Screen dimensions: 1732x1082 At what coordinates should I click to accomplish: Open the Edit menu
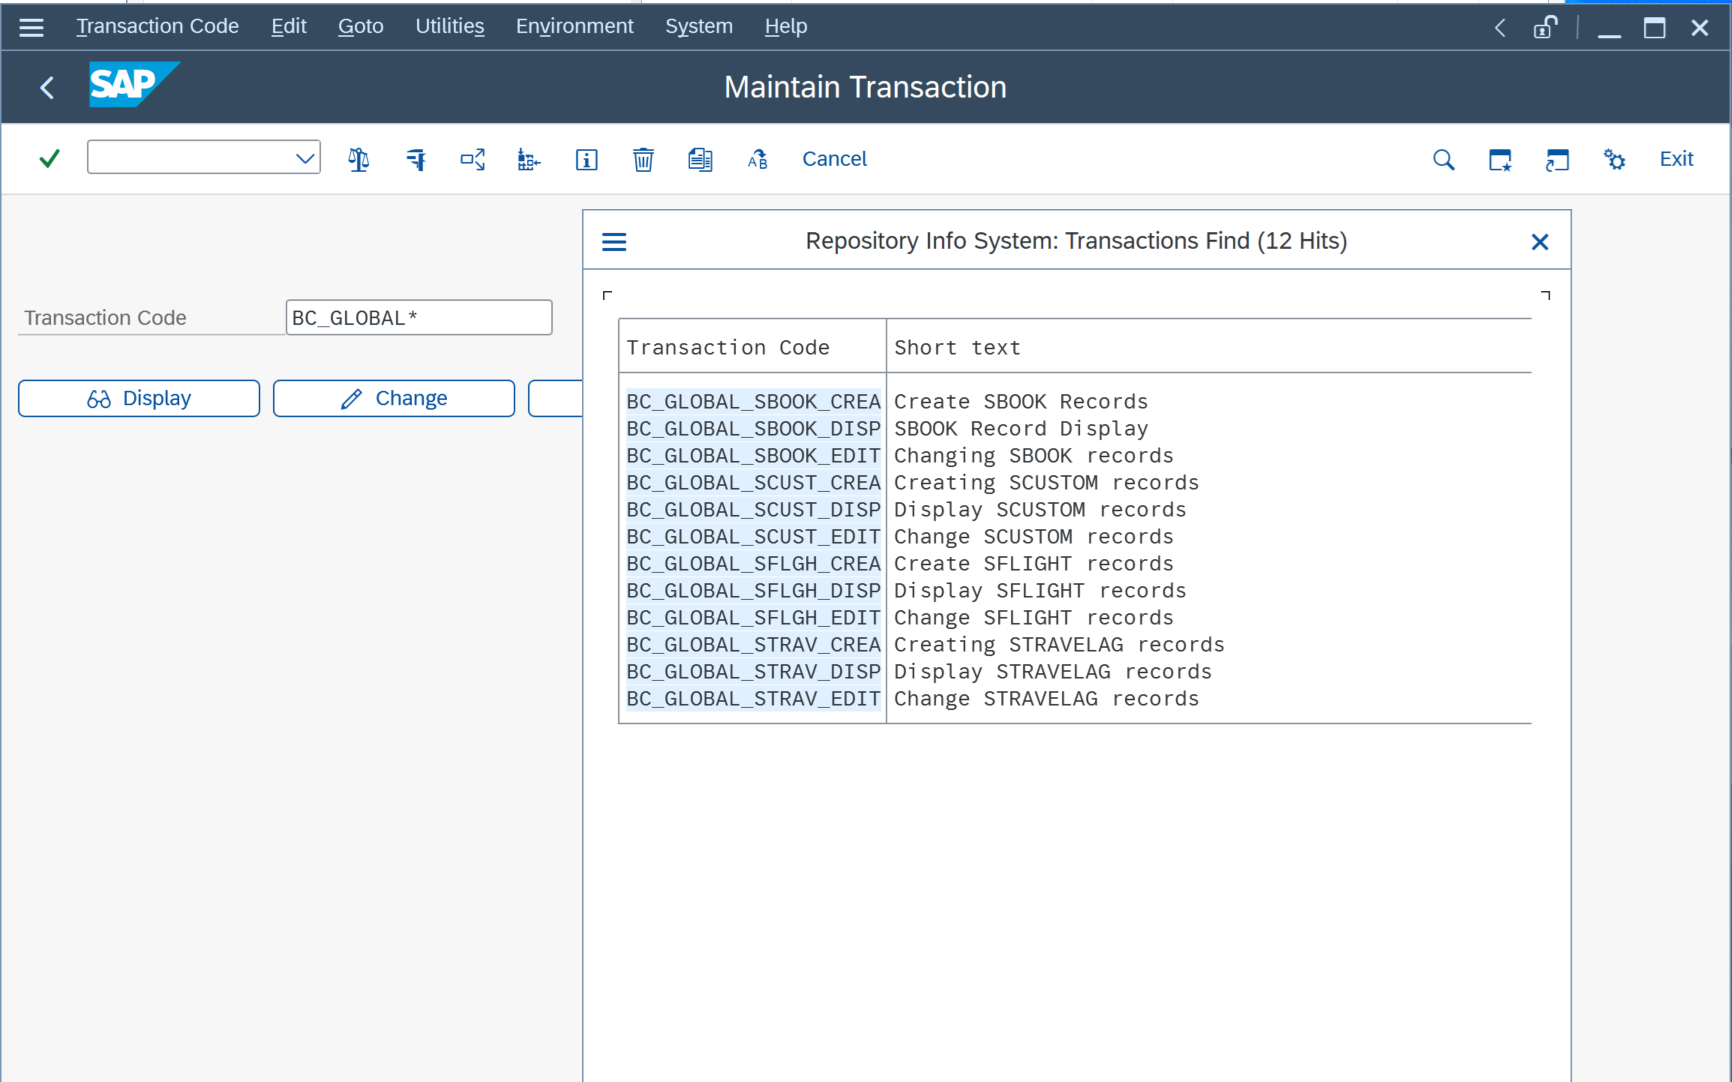click(x=289, y=26)
